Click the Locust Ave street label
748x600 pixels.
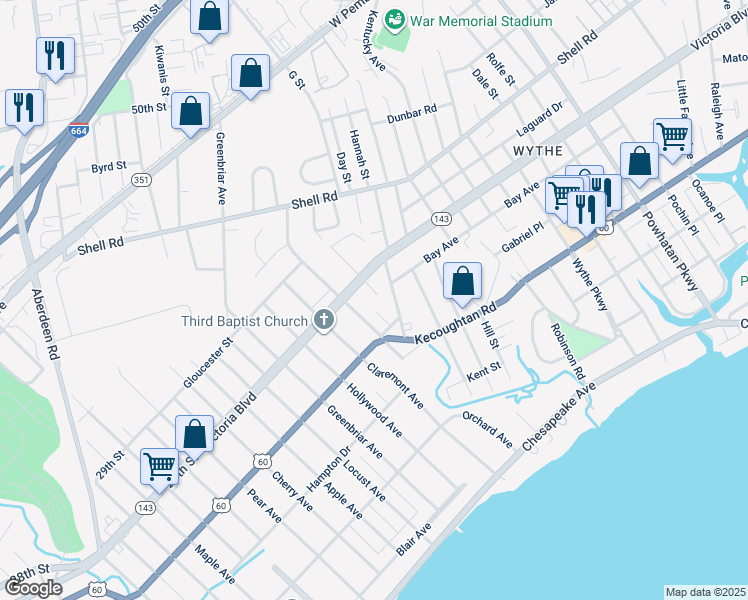[x=364, y=481]
